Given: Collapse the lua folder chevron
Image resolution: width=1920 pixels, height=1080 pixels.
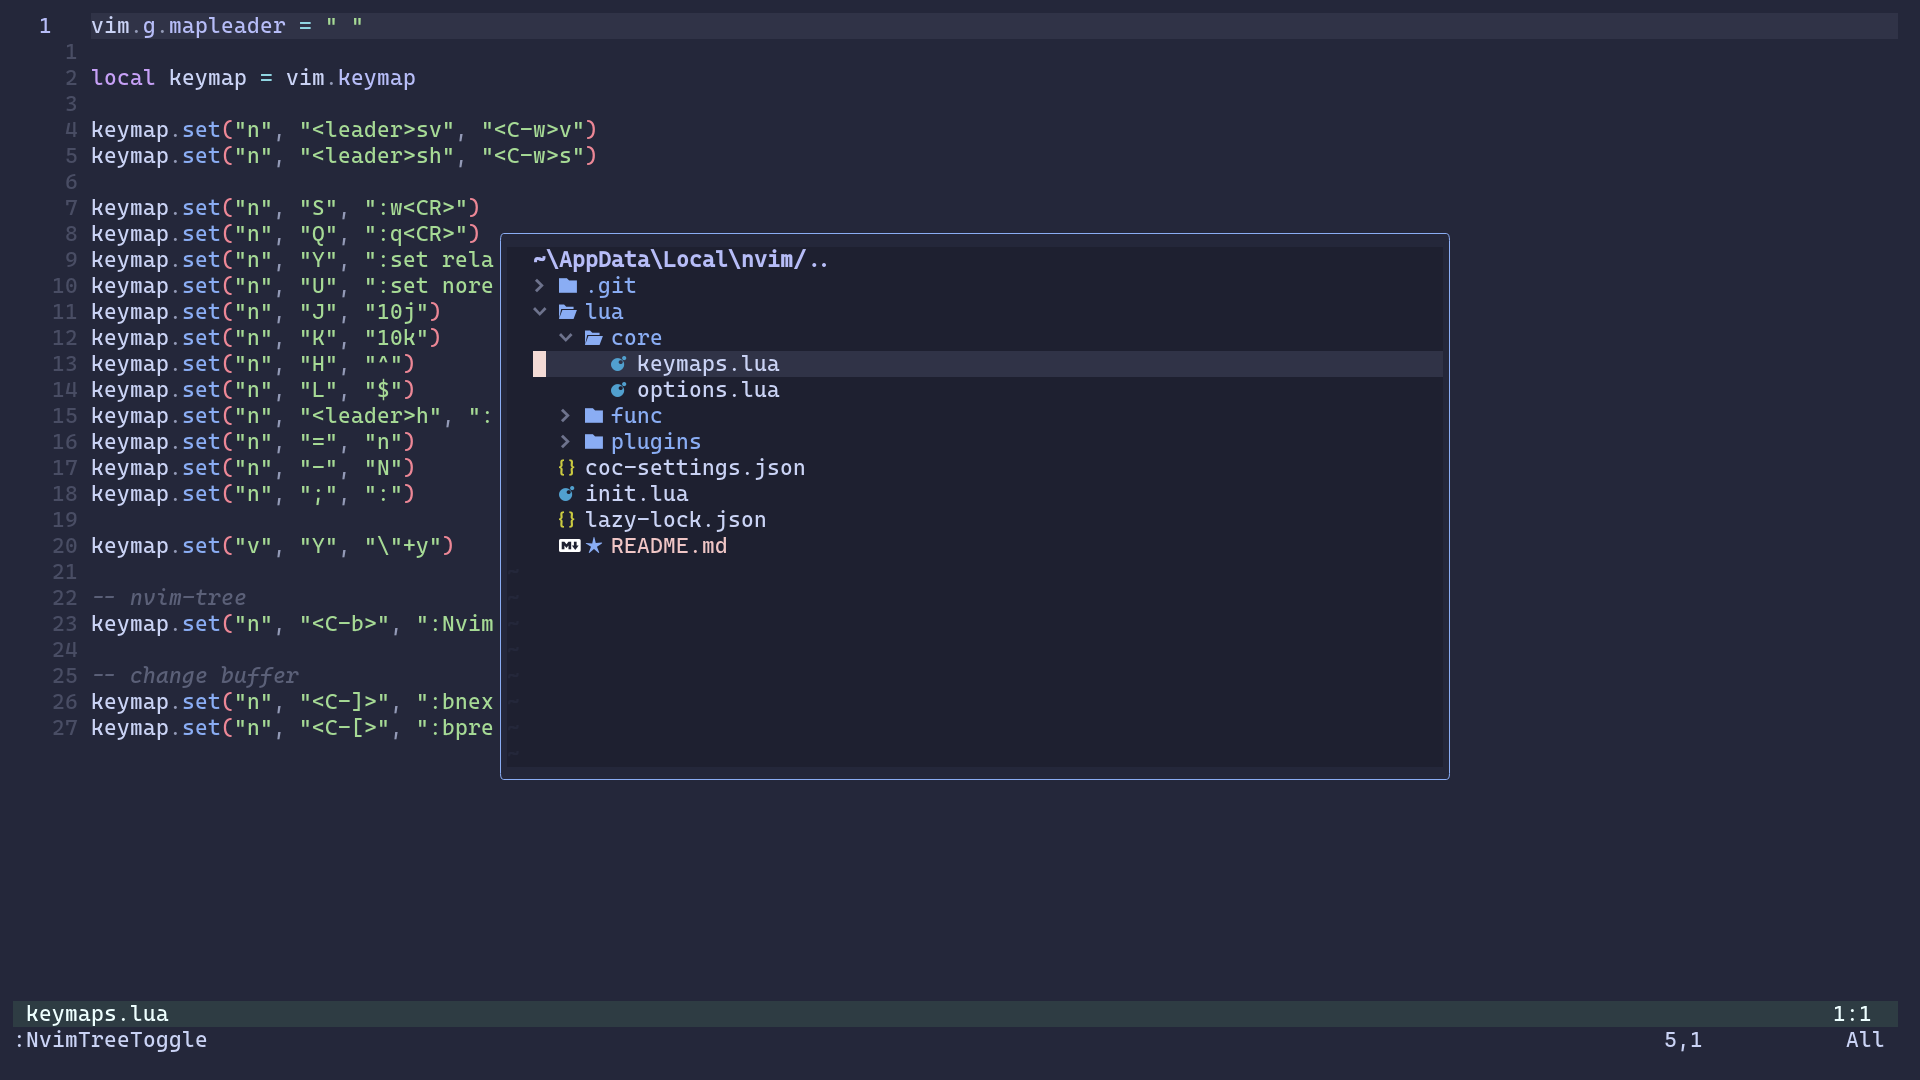Looking at the screenshot, I should click(x=540, y=311).
